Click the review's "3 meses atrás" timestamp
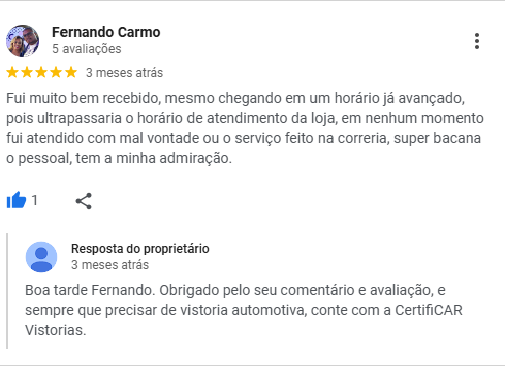This screenshot has height=367, width=506. click(124, 73)
